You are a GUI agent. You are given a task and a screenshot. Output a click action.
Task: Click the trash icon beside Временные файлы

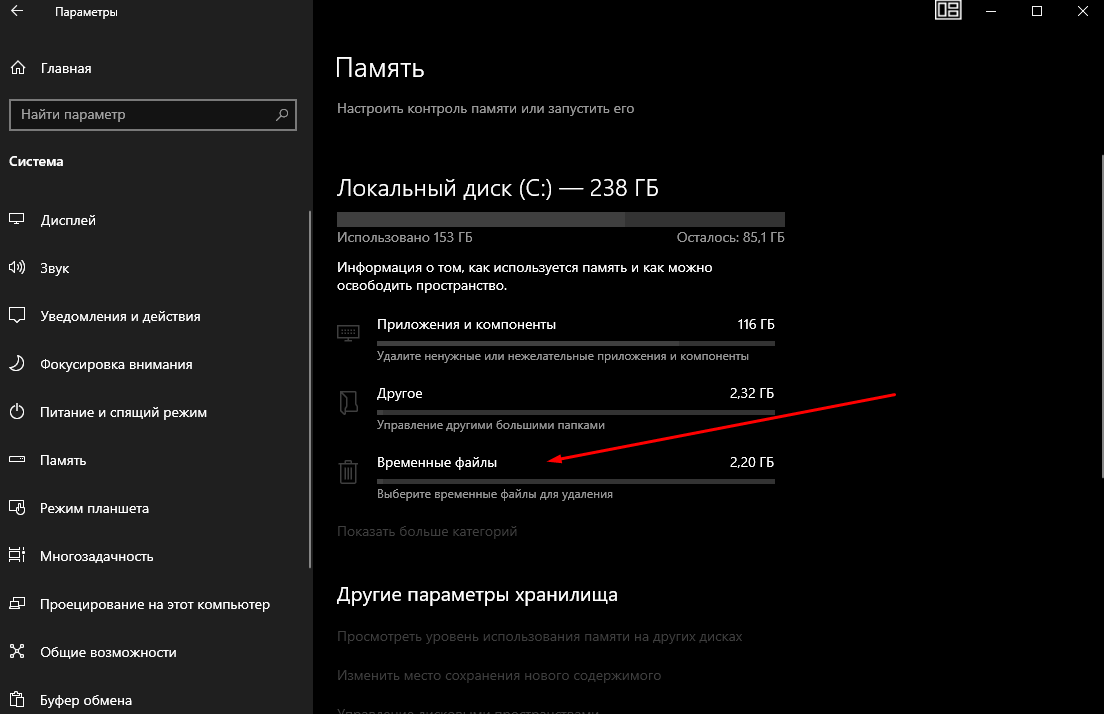pyautogui.click(x=348, y=471)
